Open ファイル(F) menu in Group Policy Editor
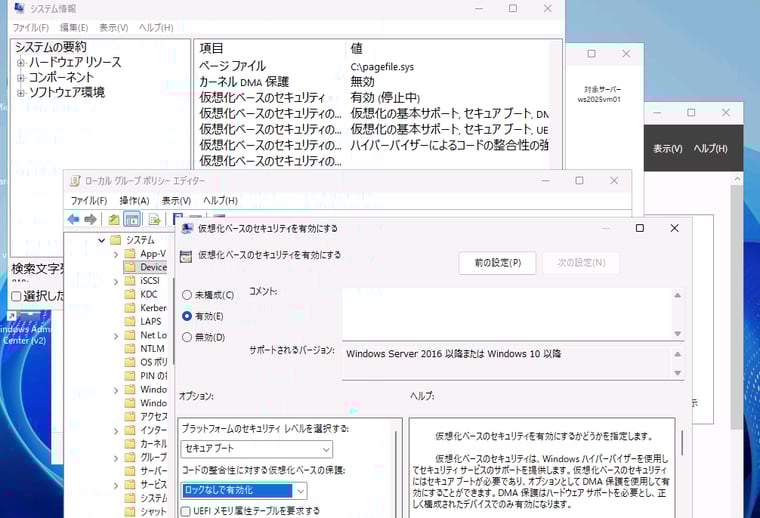 [89, 201]
